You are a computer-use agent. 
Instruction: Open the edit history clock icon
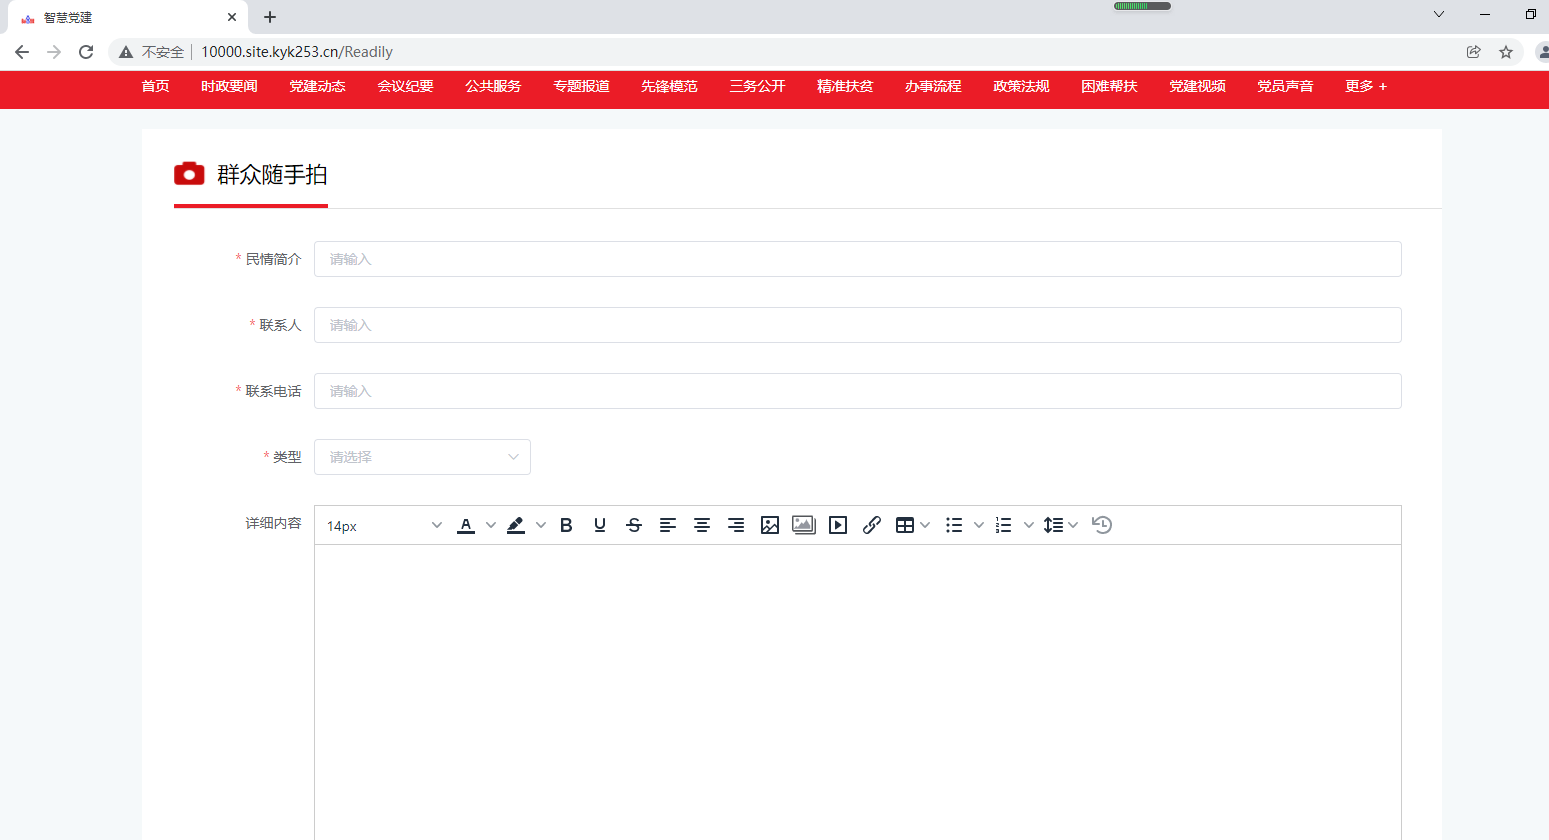coord(1102,525)
